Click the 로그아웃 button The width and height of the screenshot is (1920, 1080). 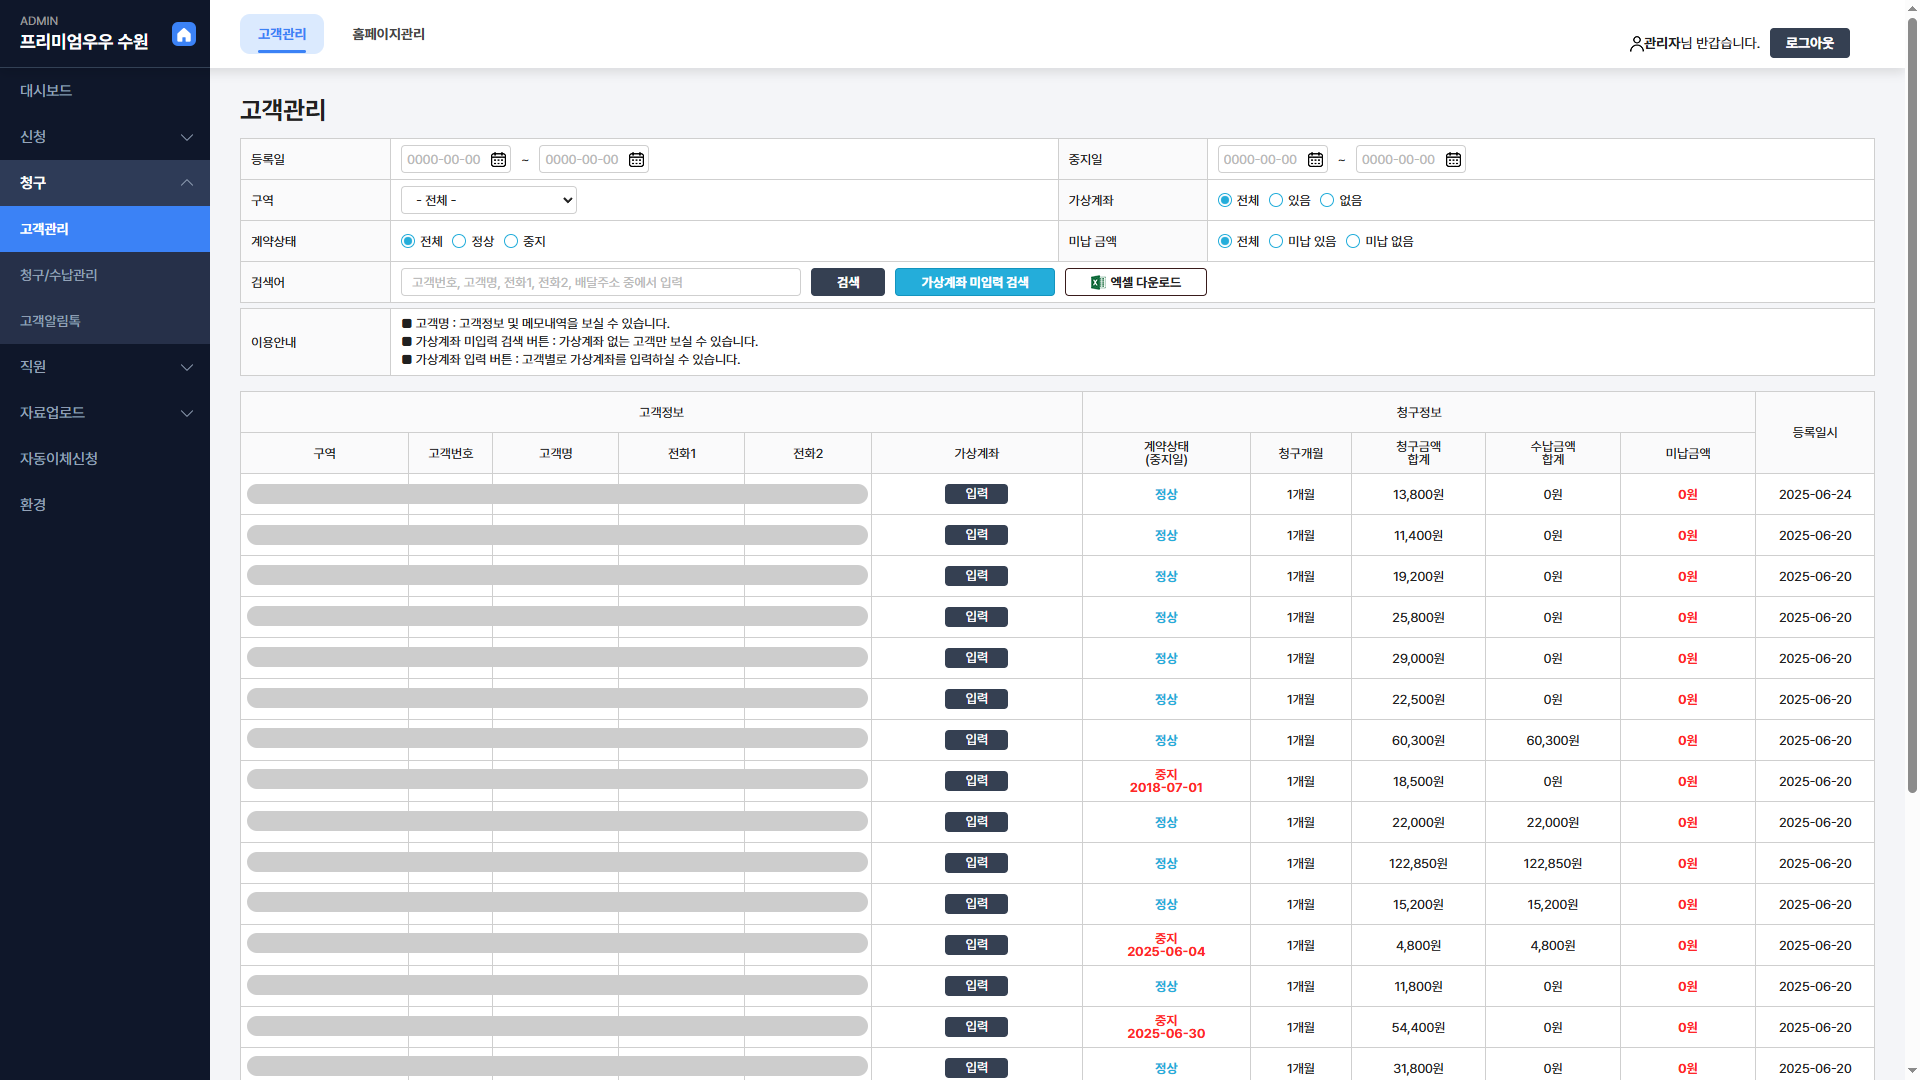[1809, 43]
